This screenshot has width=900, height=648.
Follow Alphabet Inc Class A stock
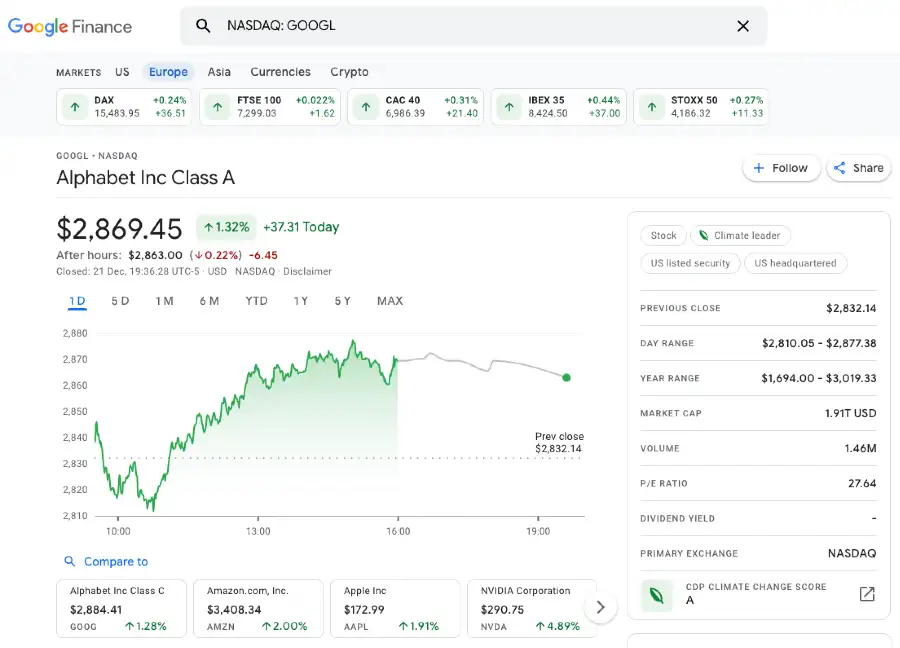tap(781, 168)
